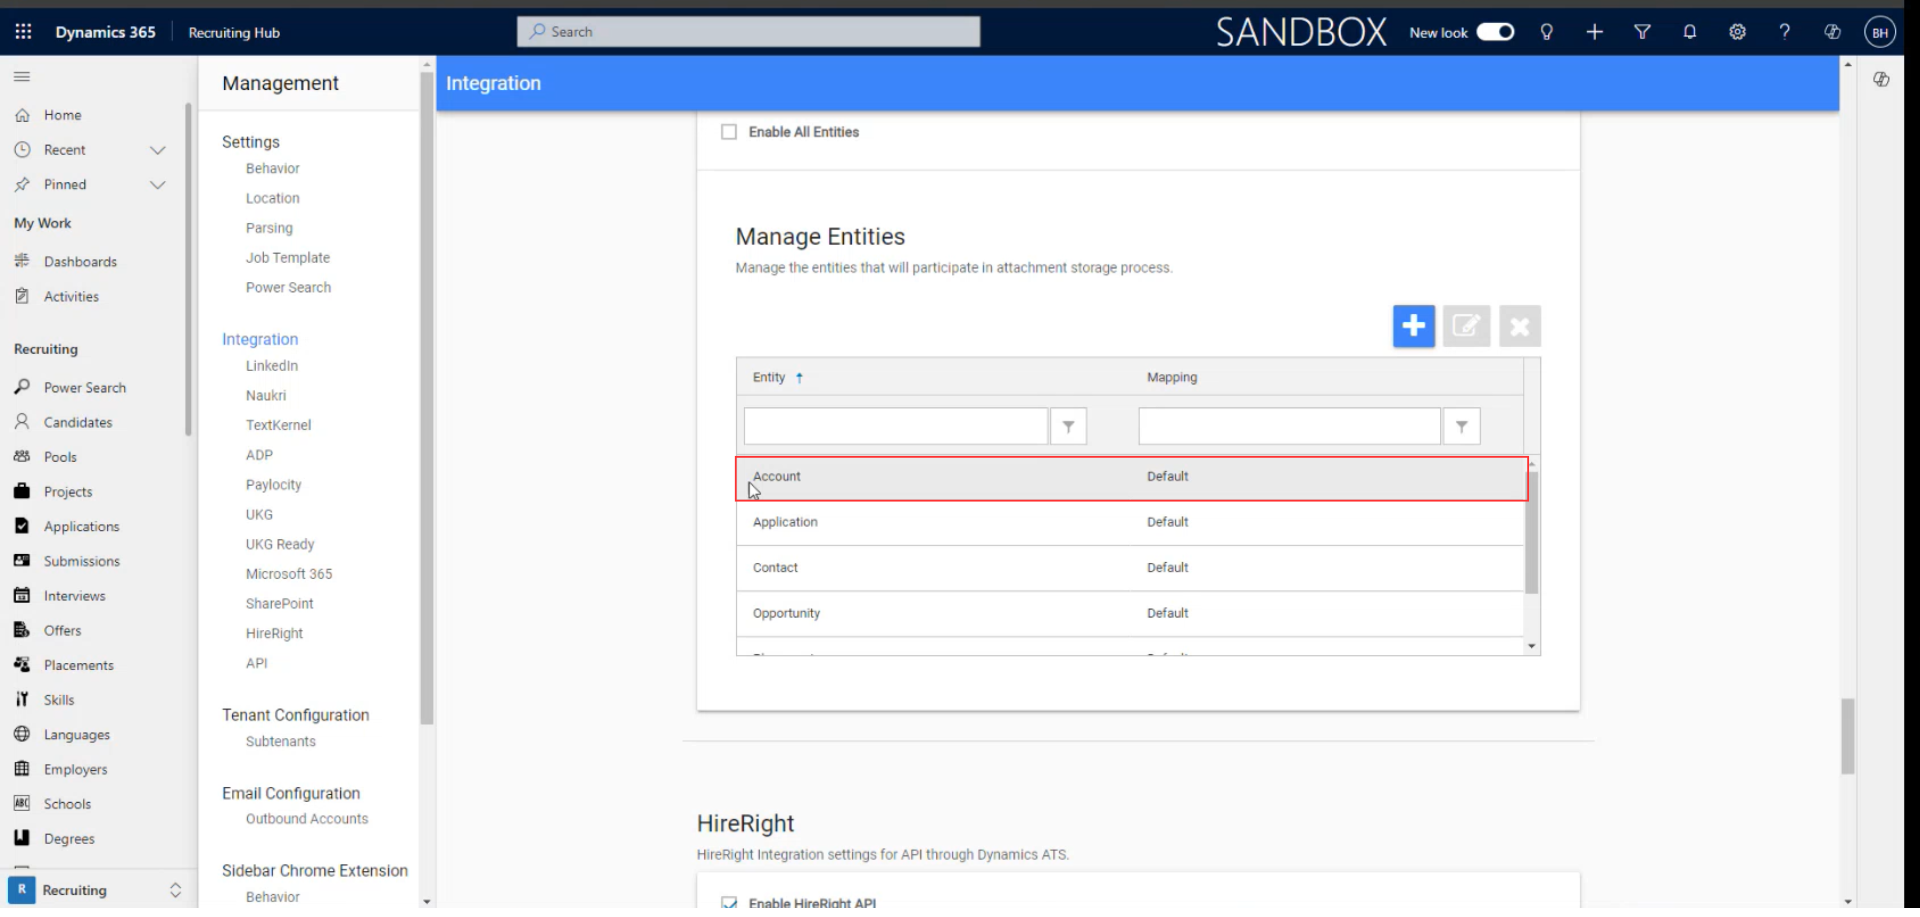Open the notifications bell icon

(x=1689, y=32)
